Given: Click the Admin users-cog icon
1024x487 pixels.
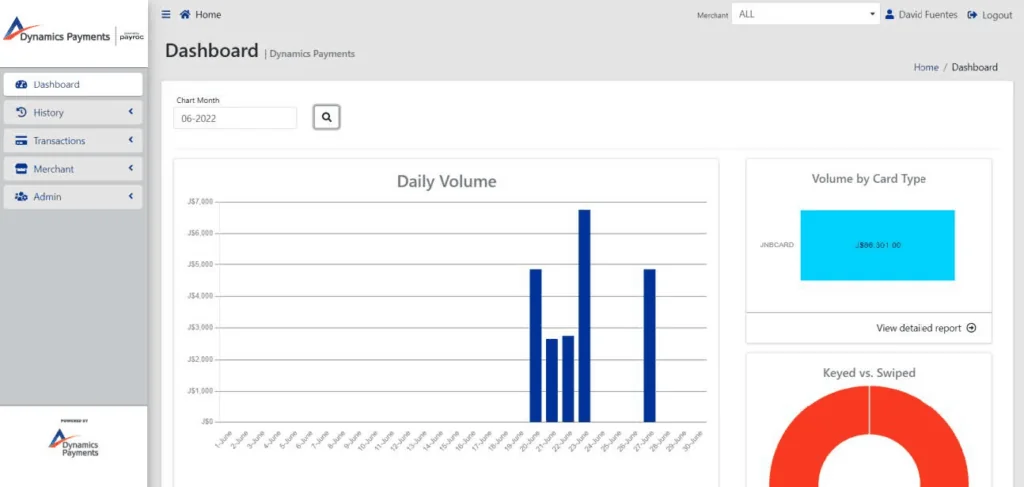Looking at the screenshot, I should tap(21, 196).
